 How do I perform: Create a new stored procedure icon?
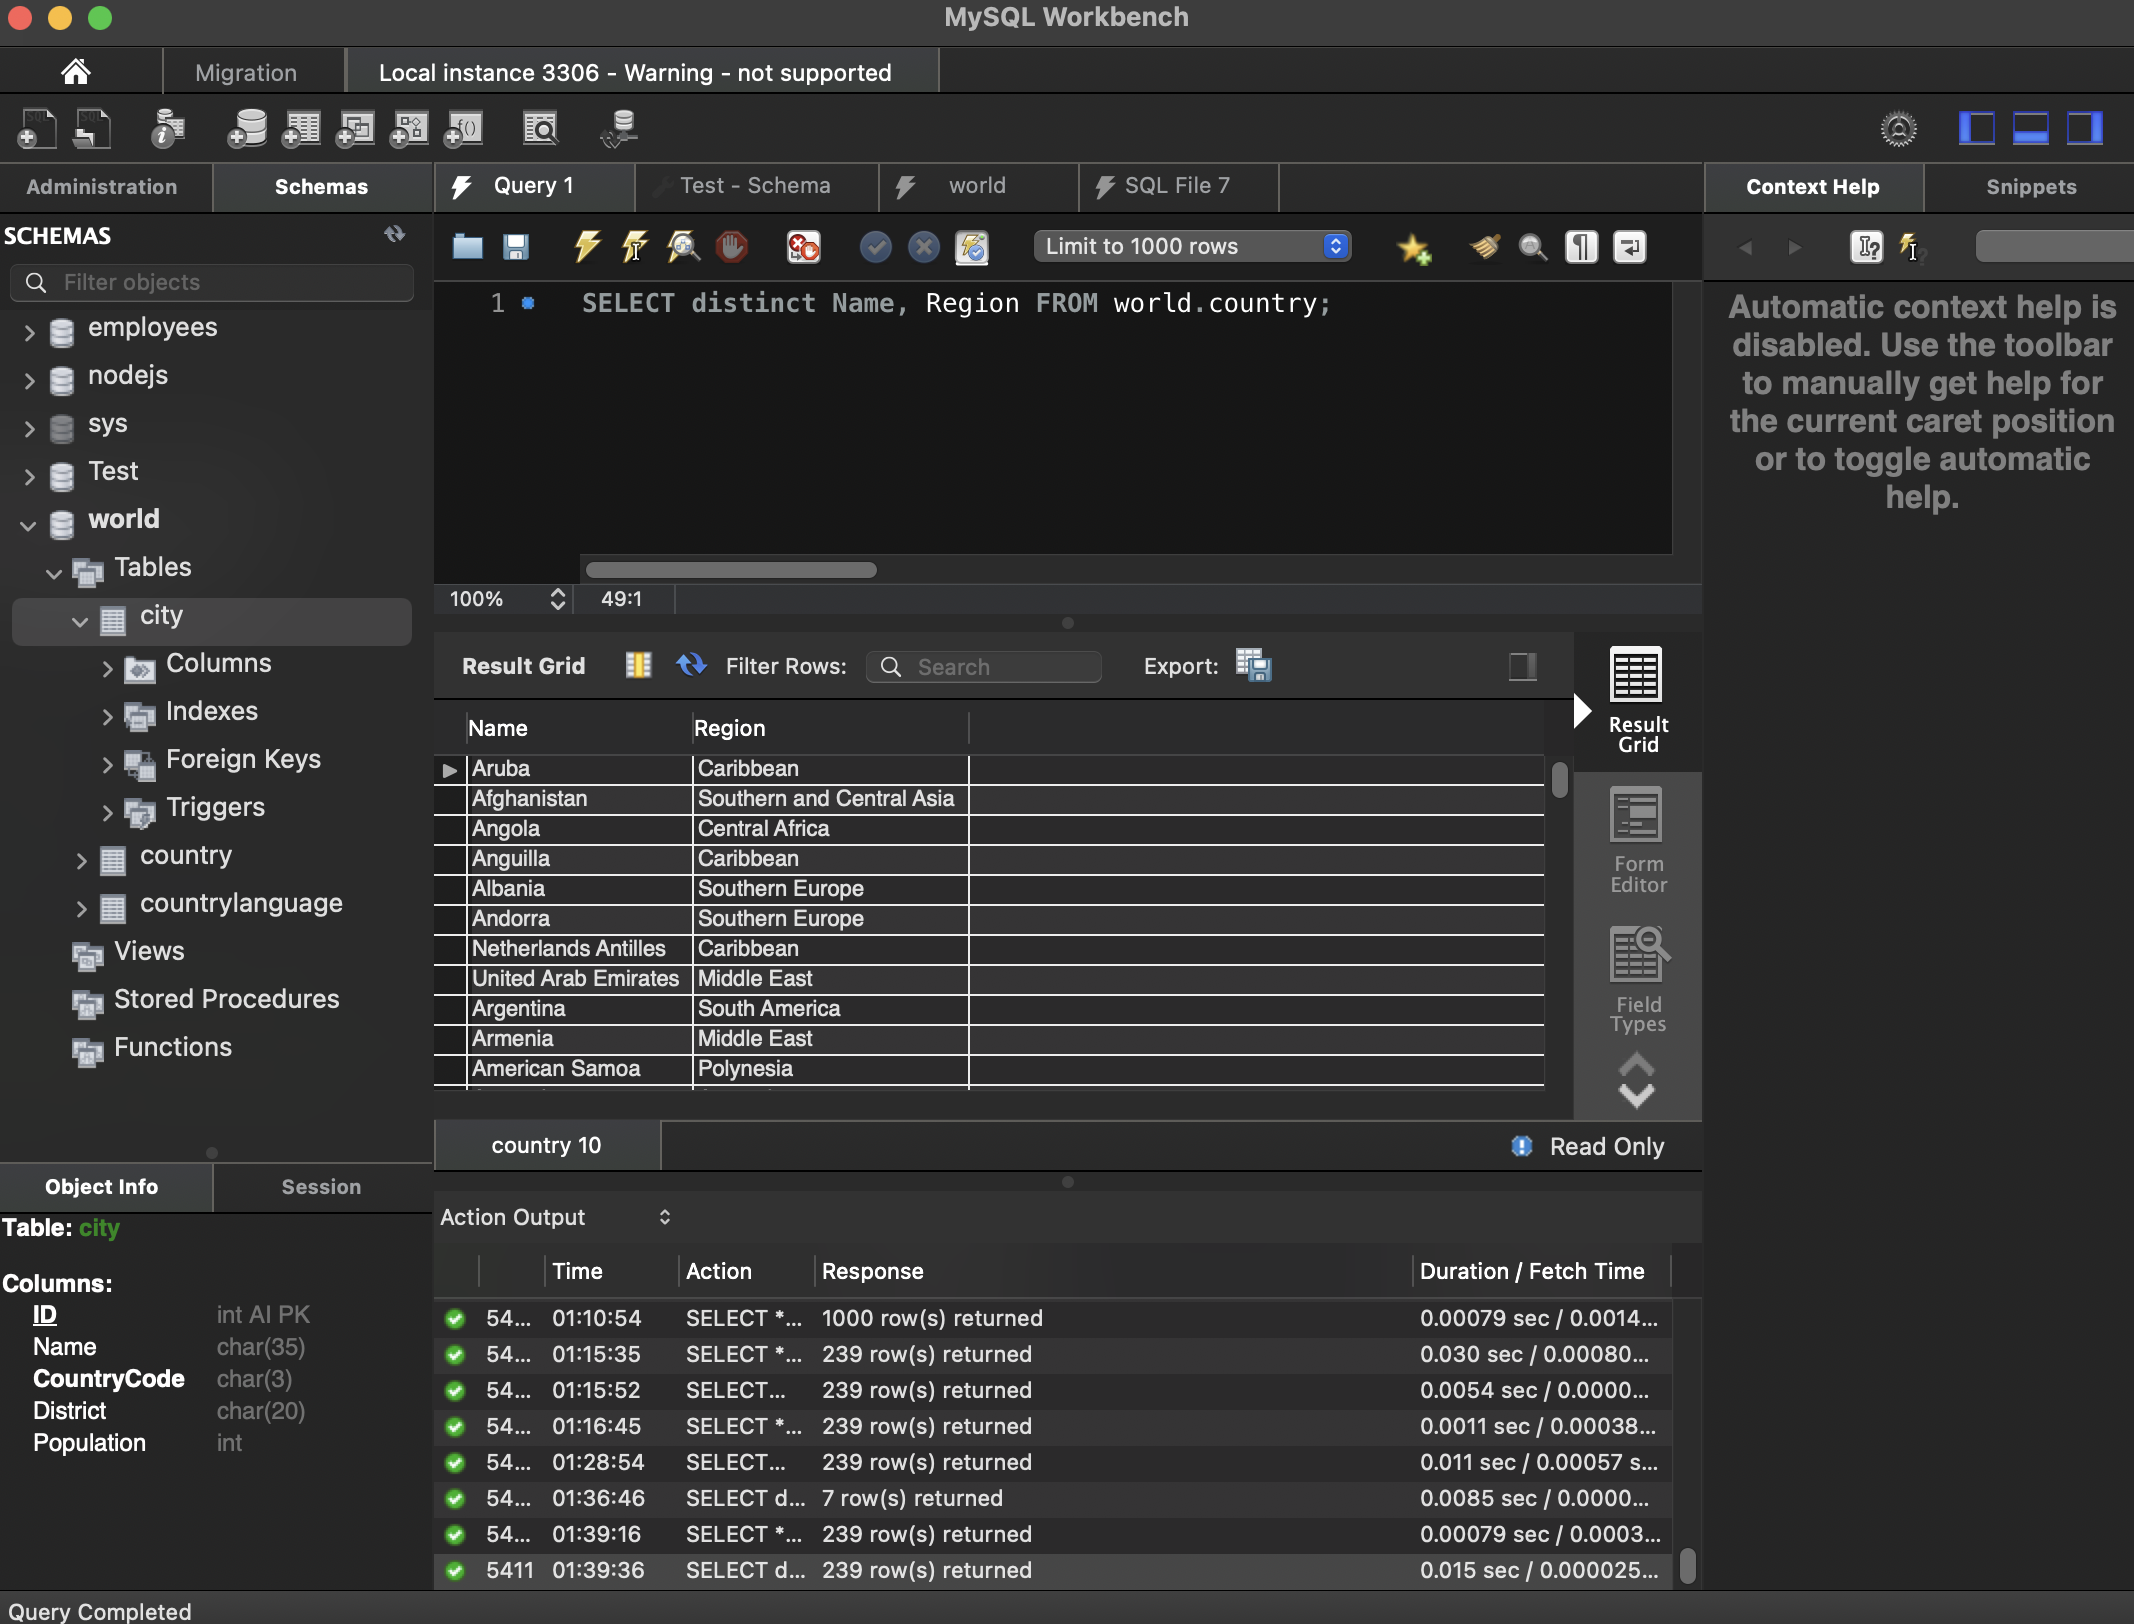point(408,129)
